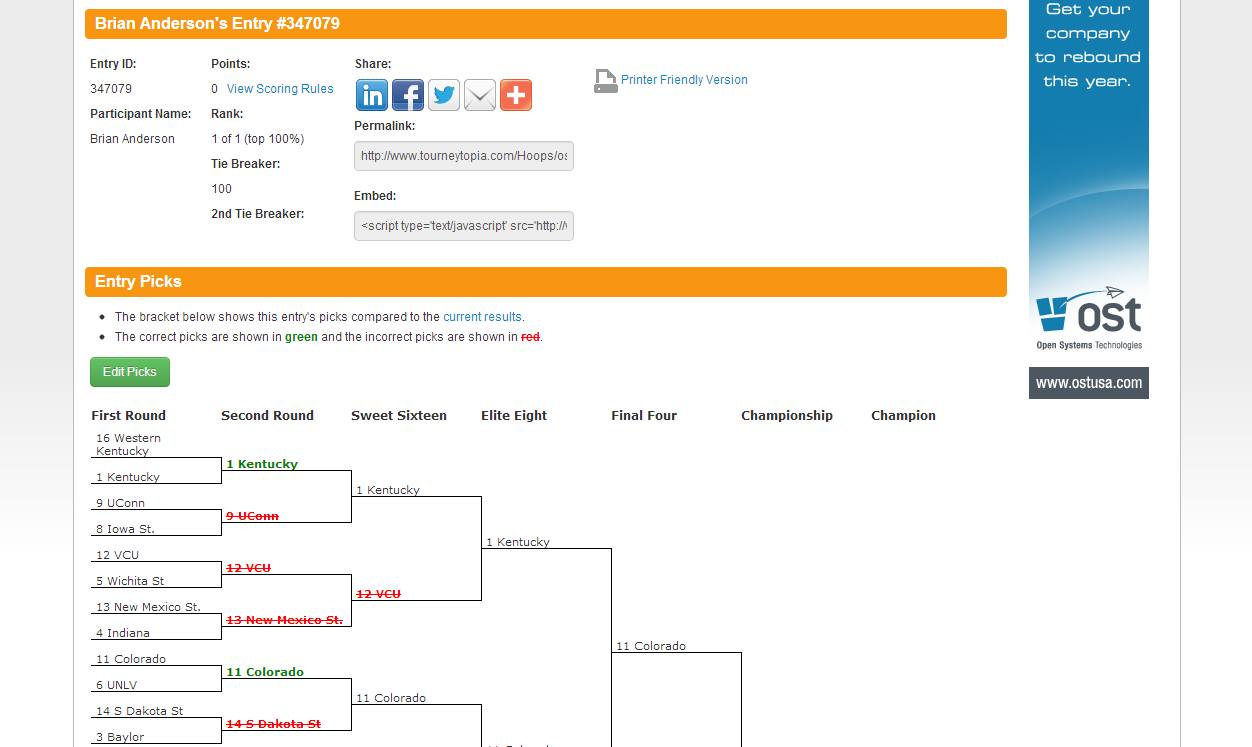Click 11 Colorado in Final Four

pos(651,646)
